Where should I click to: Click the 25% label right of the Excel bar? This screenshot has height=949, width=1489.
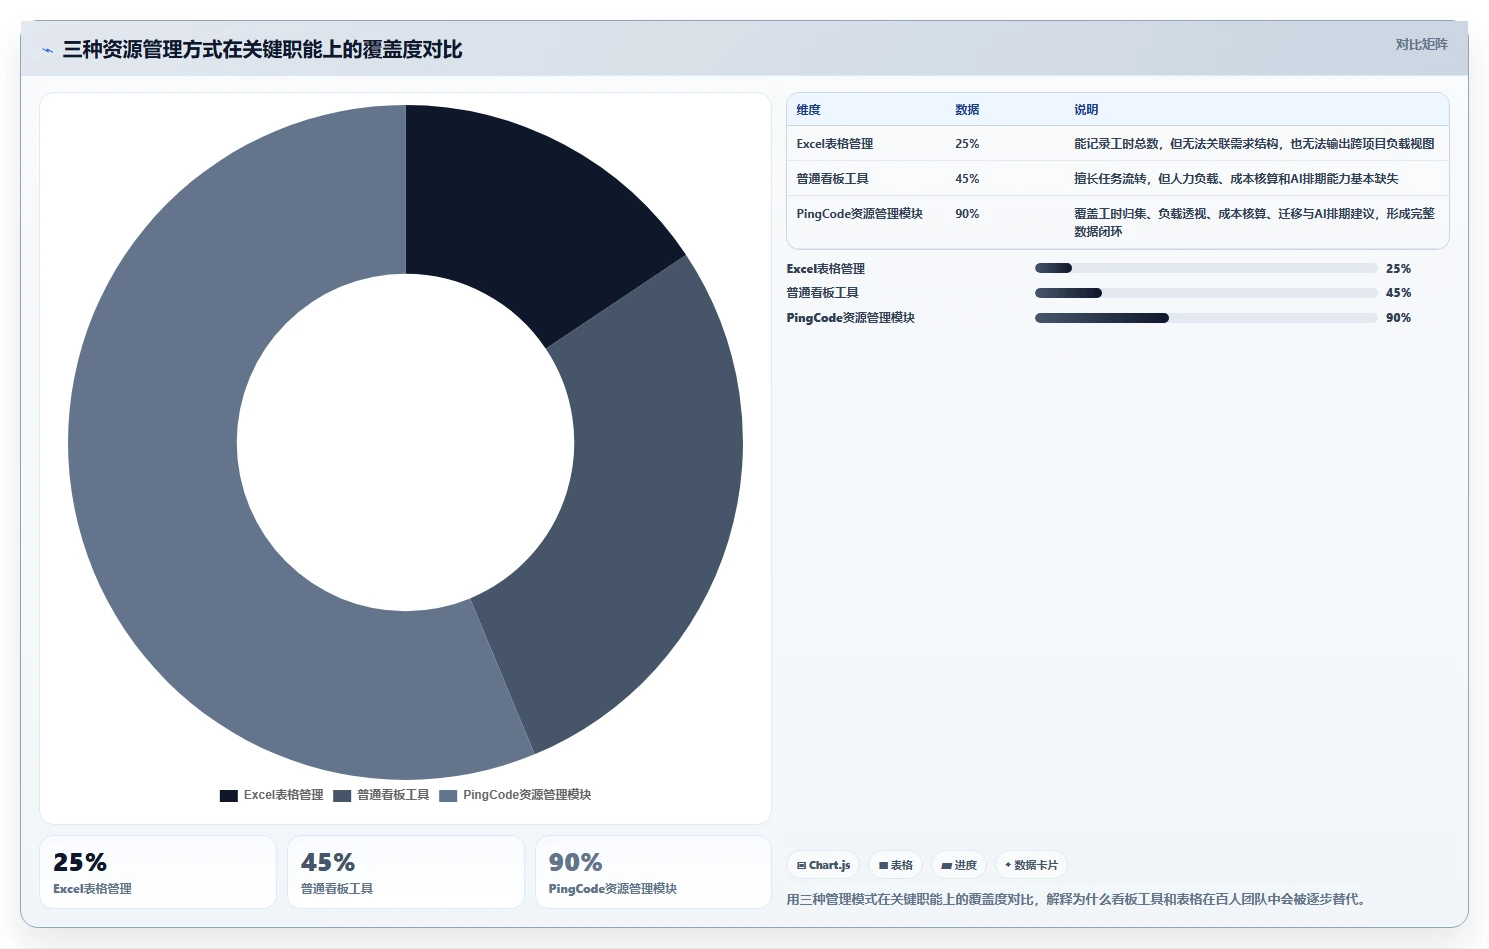coord(1398,269)
